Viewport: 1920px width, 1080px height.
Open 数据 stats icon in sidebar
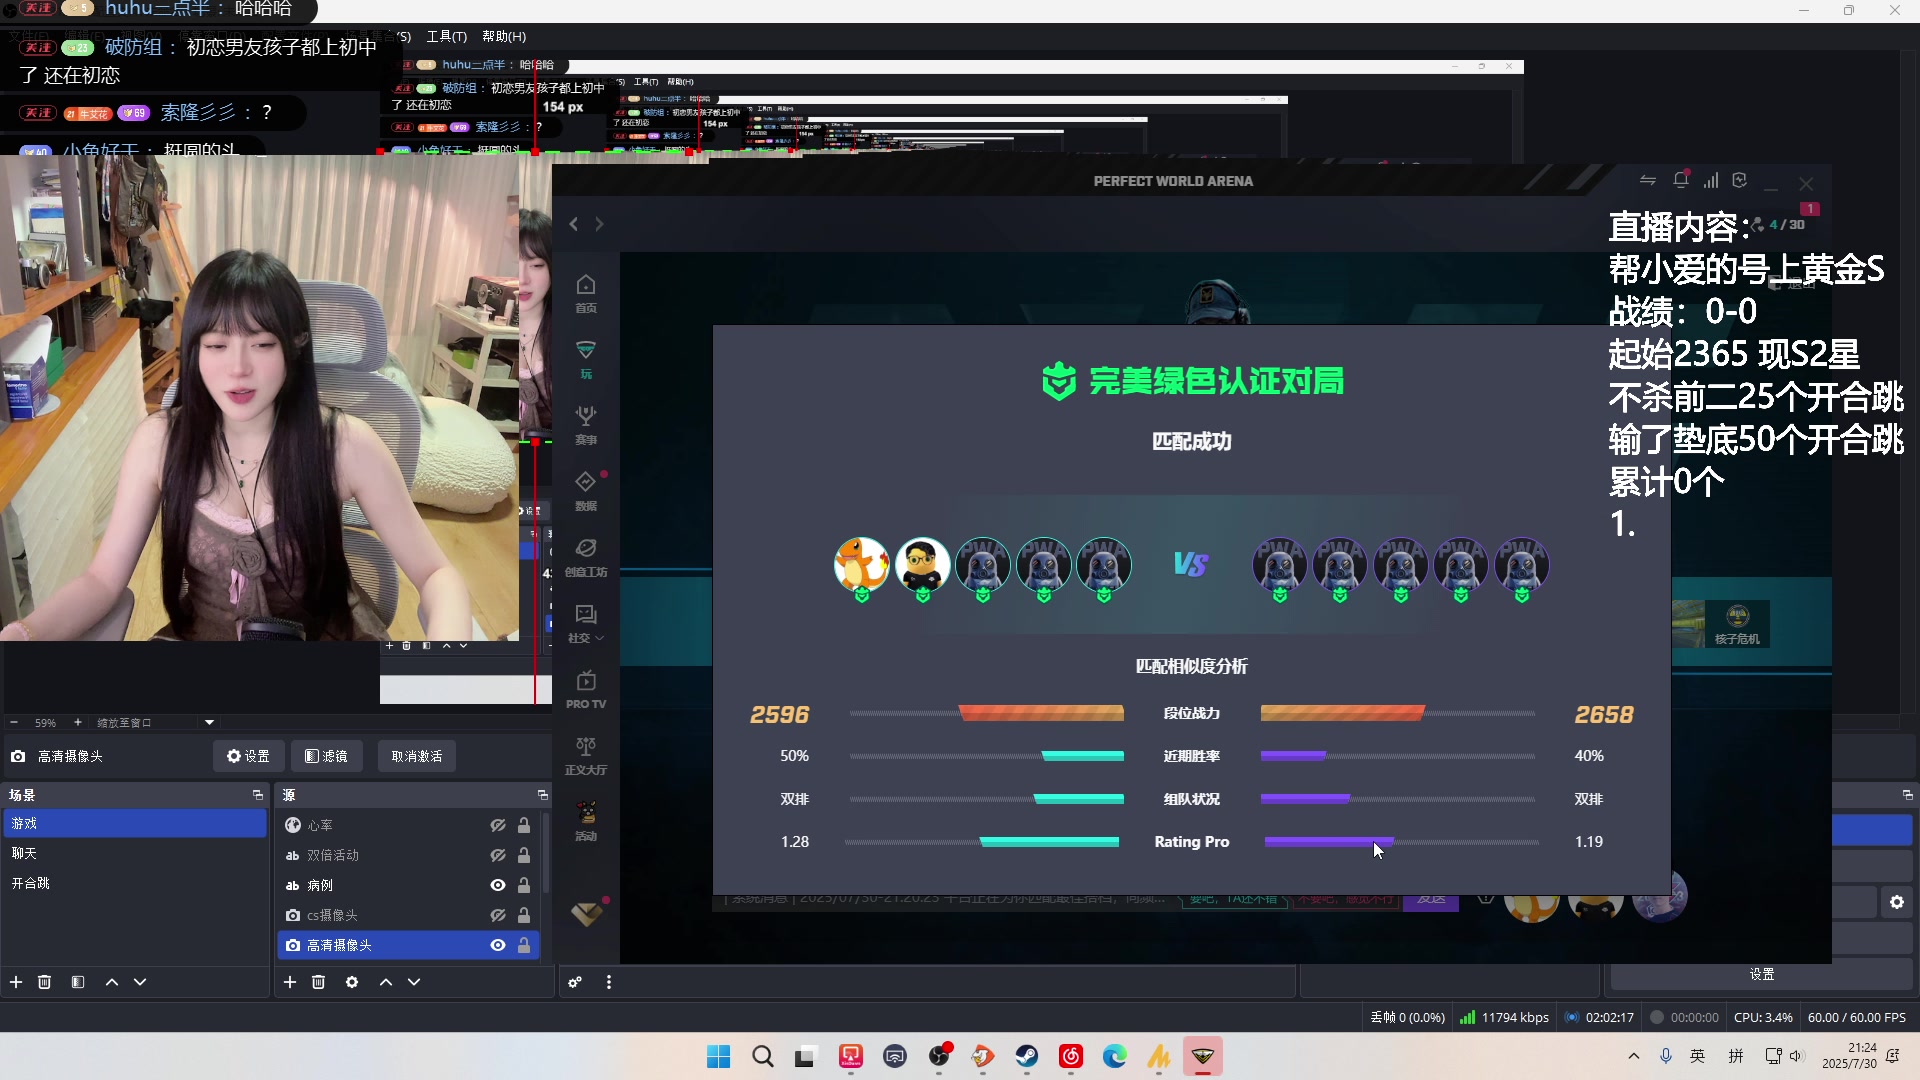(586, 492)
